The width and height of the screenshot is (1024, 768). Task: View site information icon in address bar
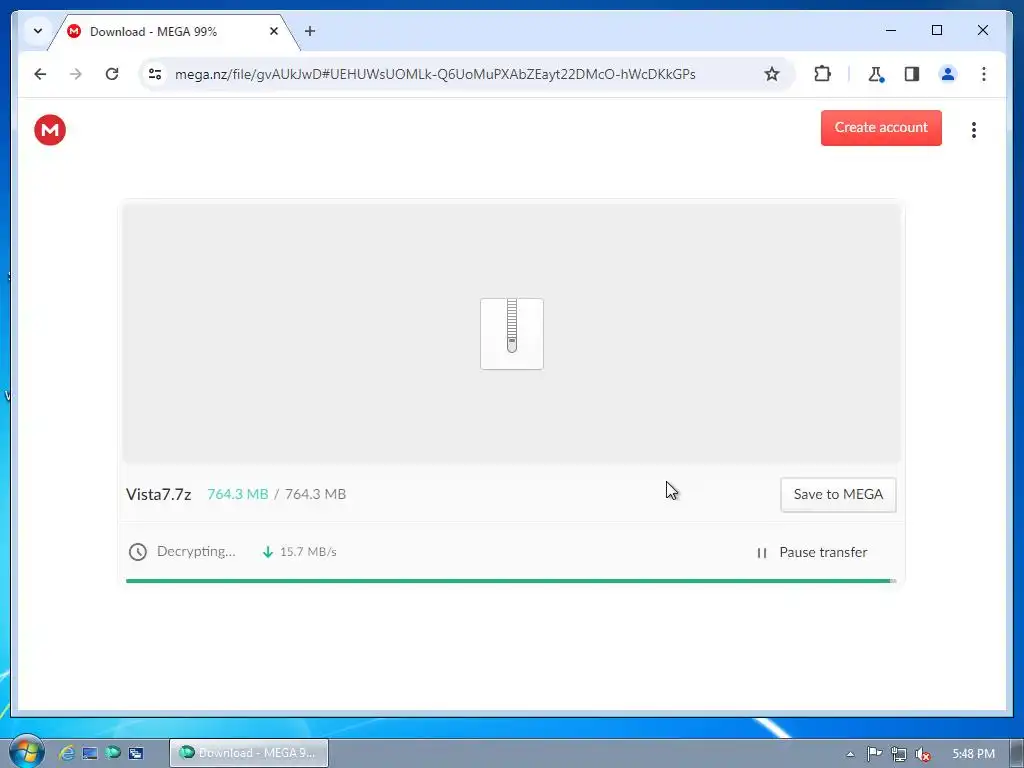point(155,74)
